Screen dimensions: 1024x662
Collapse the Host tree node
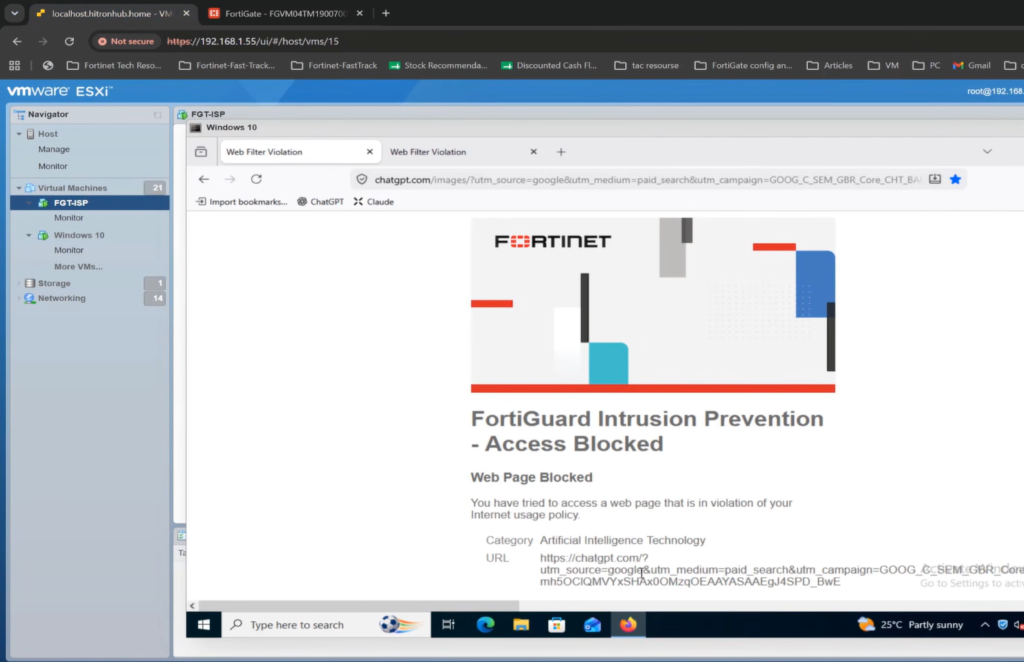pyautogui.click(x=19, y=134)
